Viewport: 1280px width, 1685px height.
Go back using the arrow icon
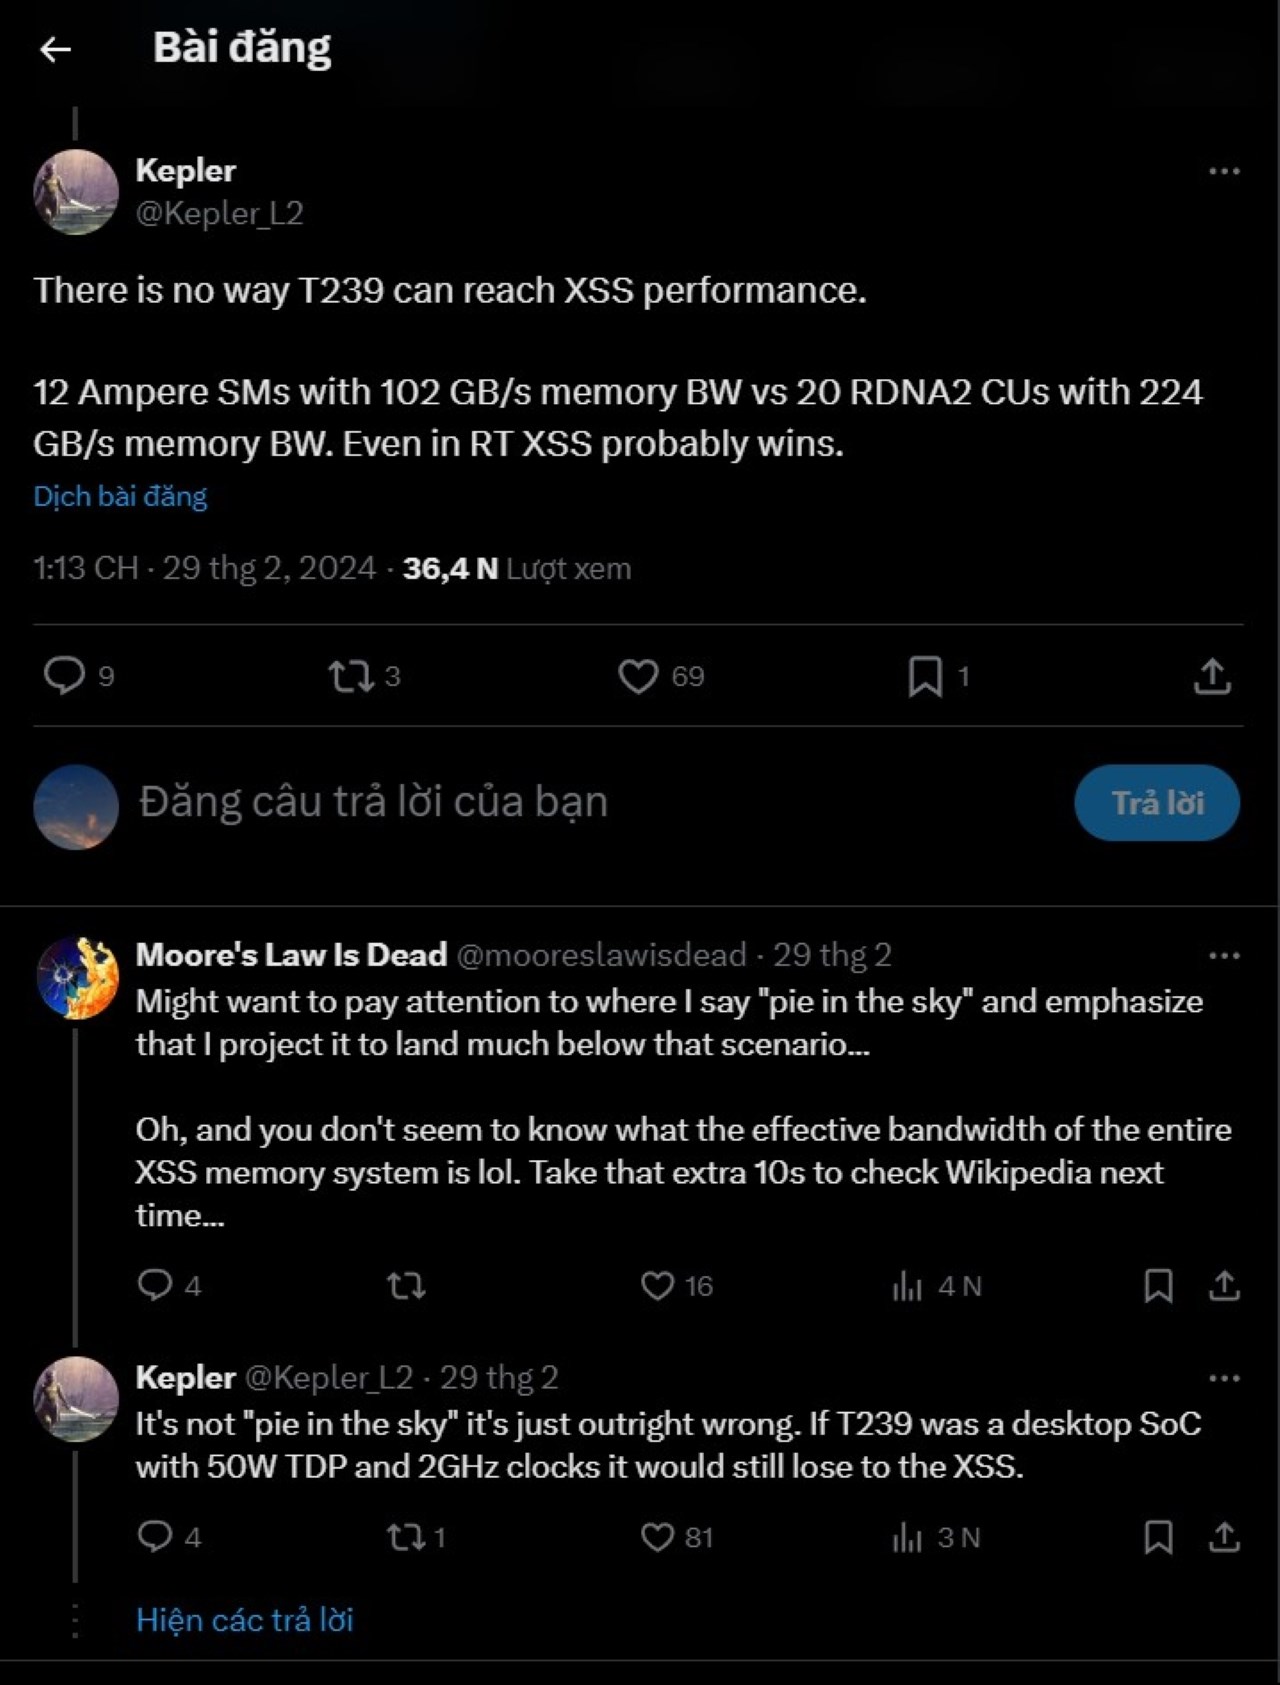click(x=55, y=49)
